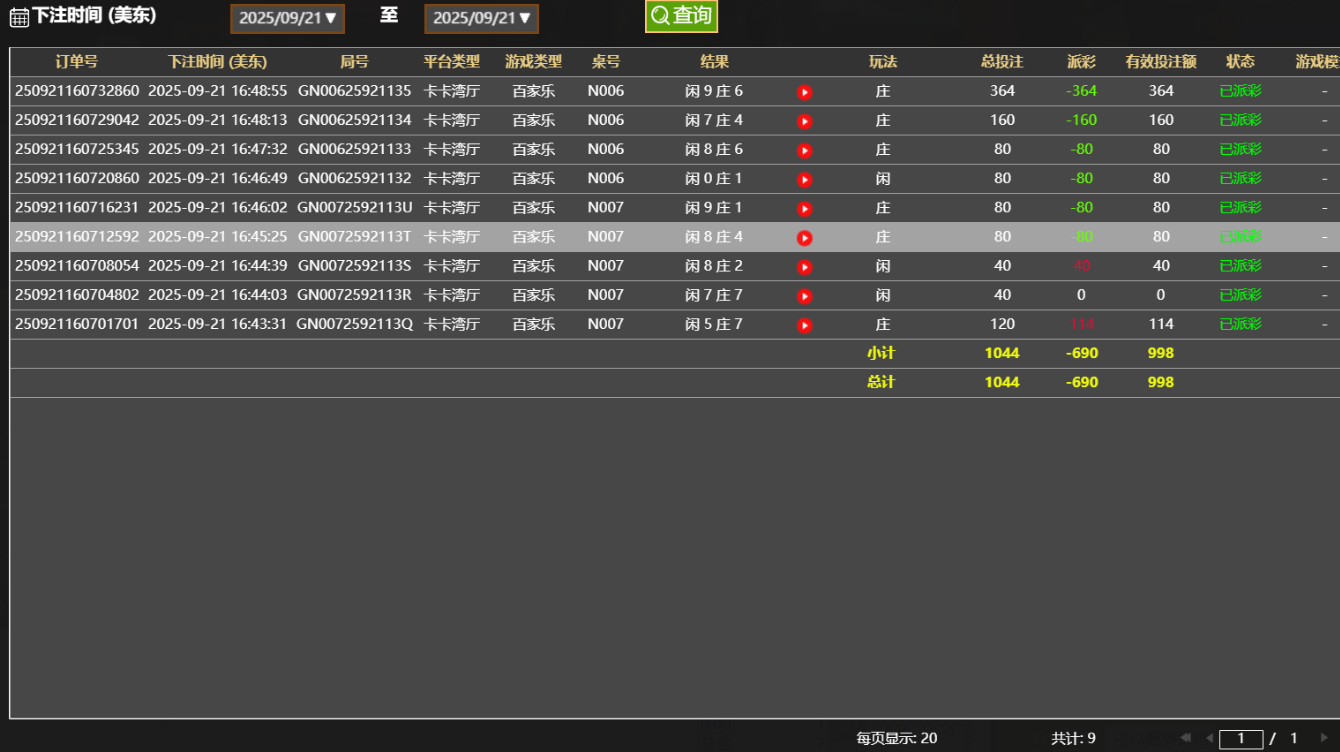Open the start date dropdown

[x=288, y=18]
